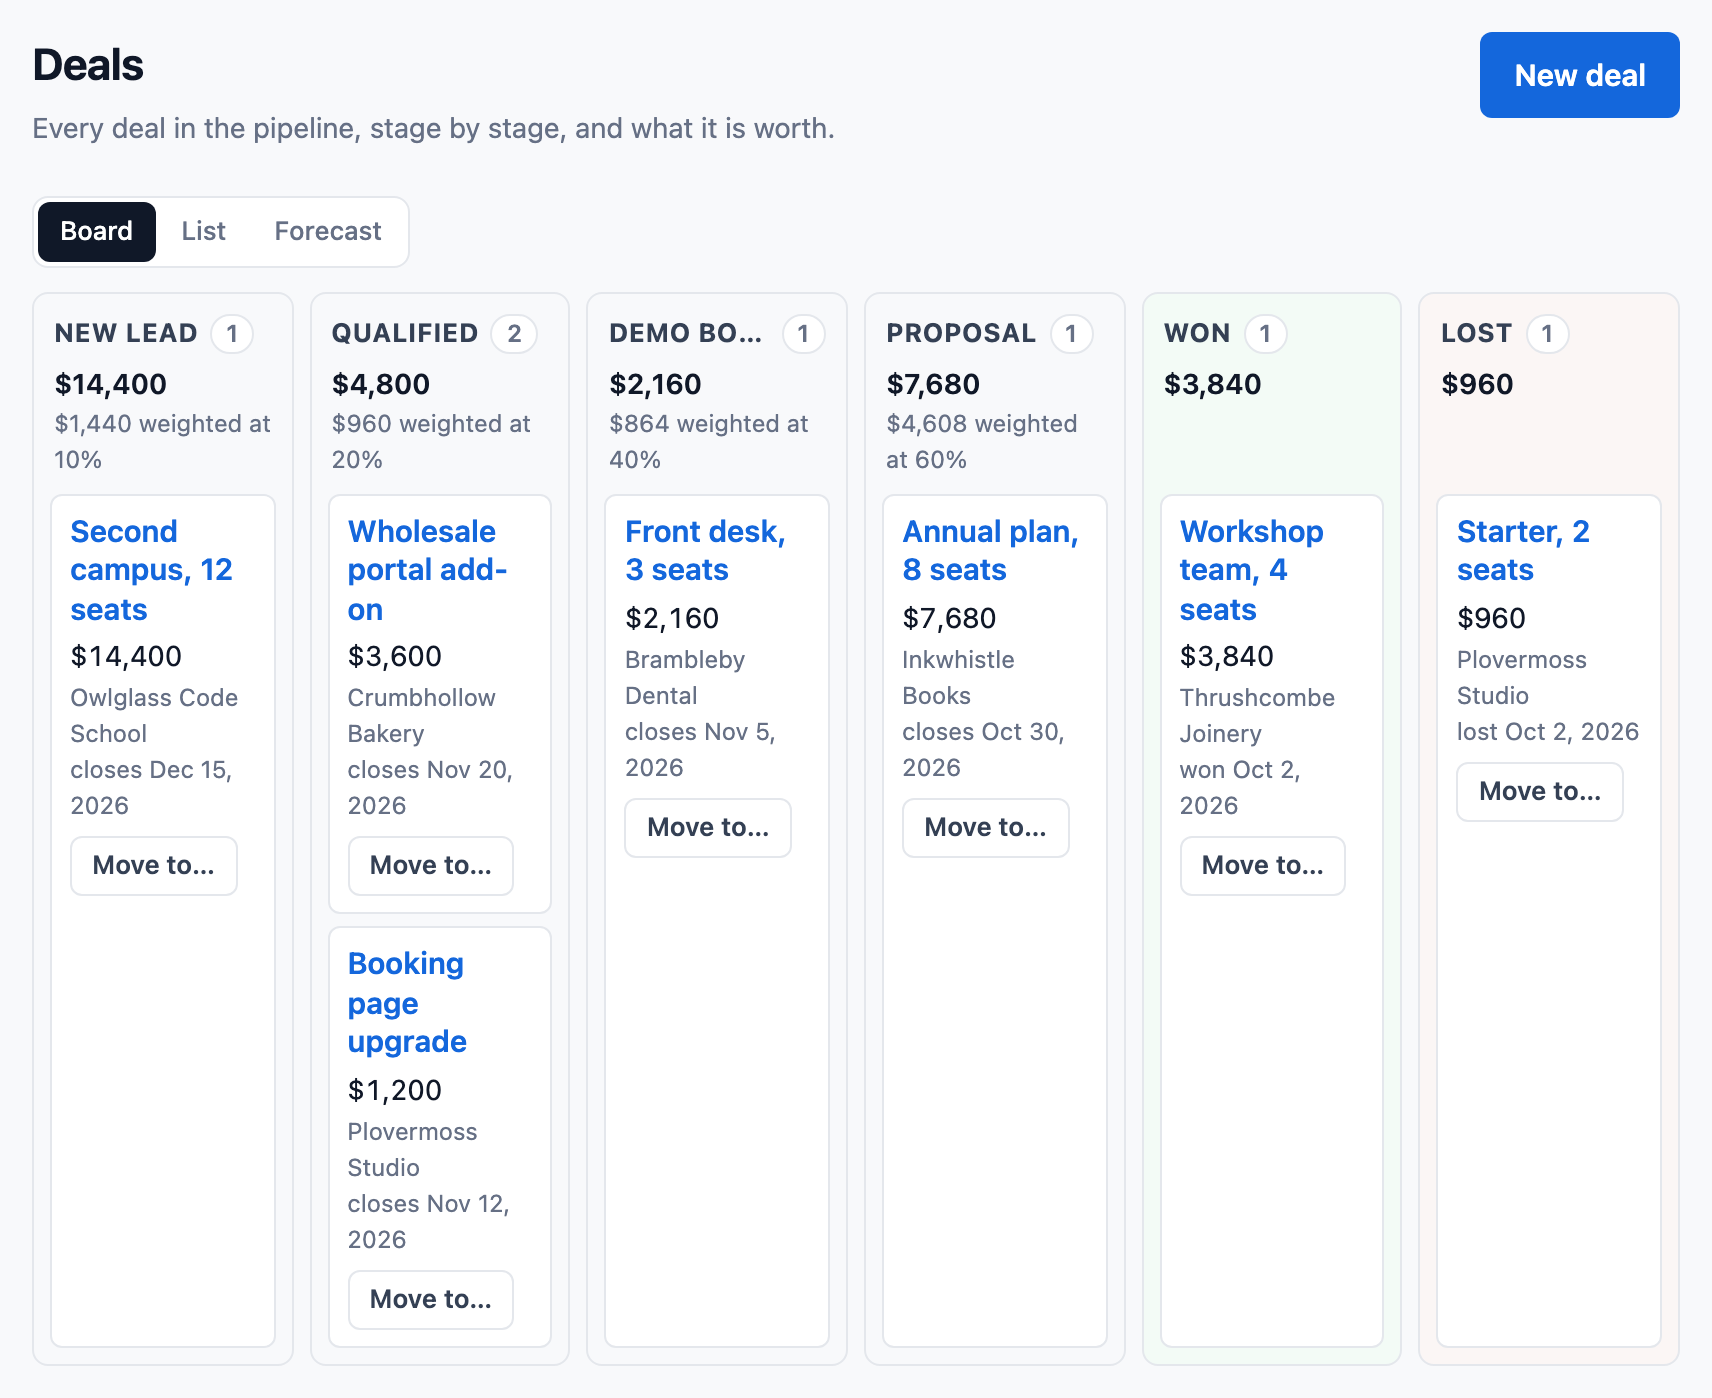Image resolution: width=1712 pixels, height=1398 pixels.
Task: Click the NEW LEAD column heading
Action: 126,333
